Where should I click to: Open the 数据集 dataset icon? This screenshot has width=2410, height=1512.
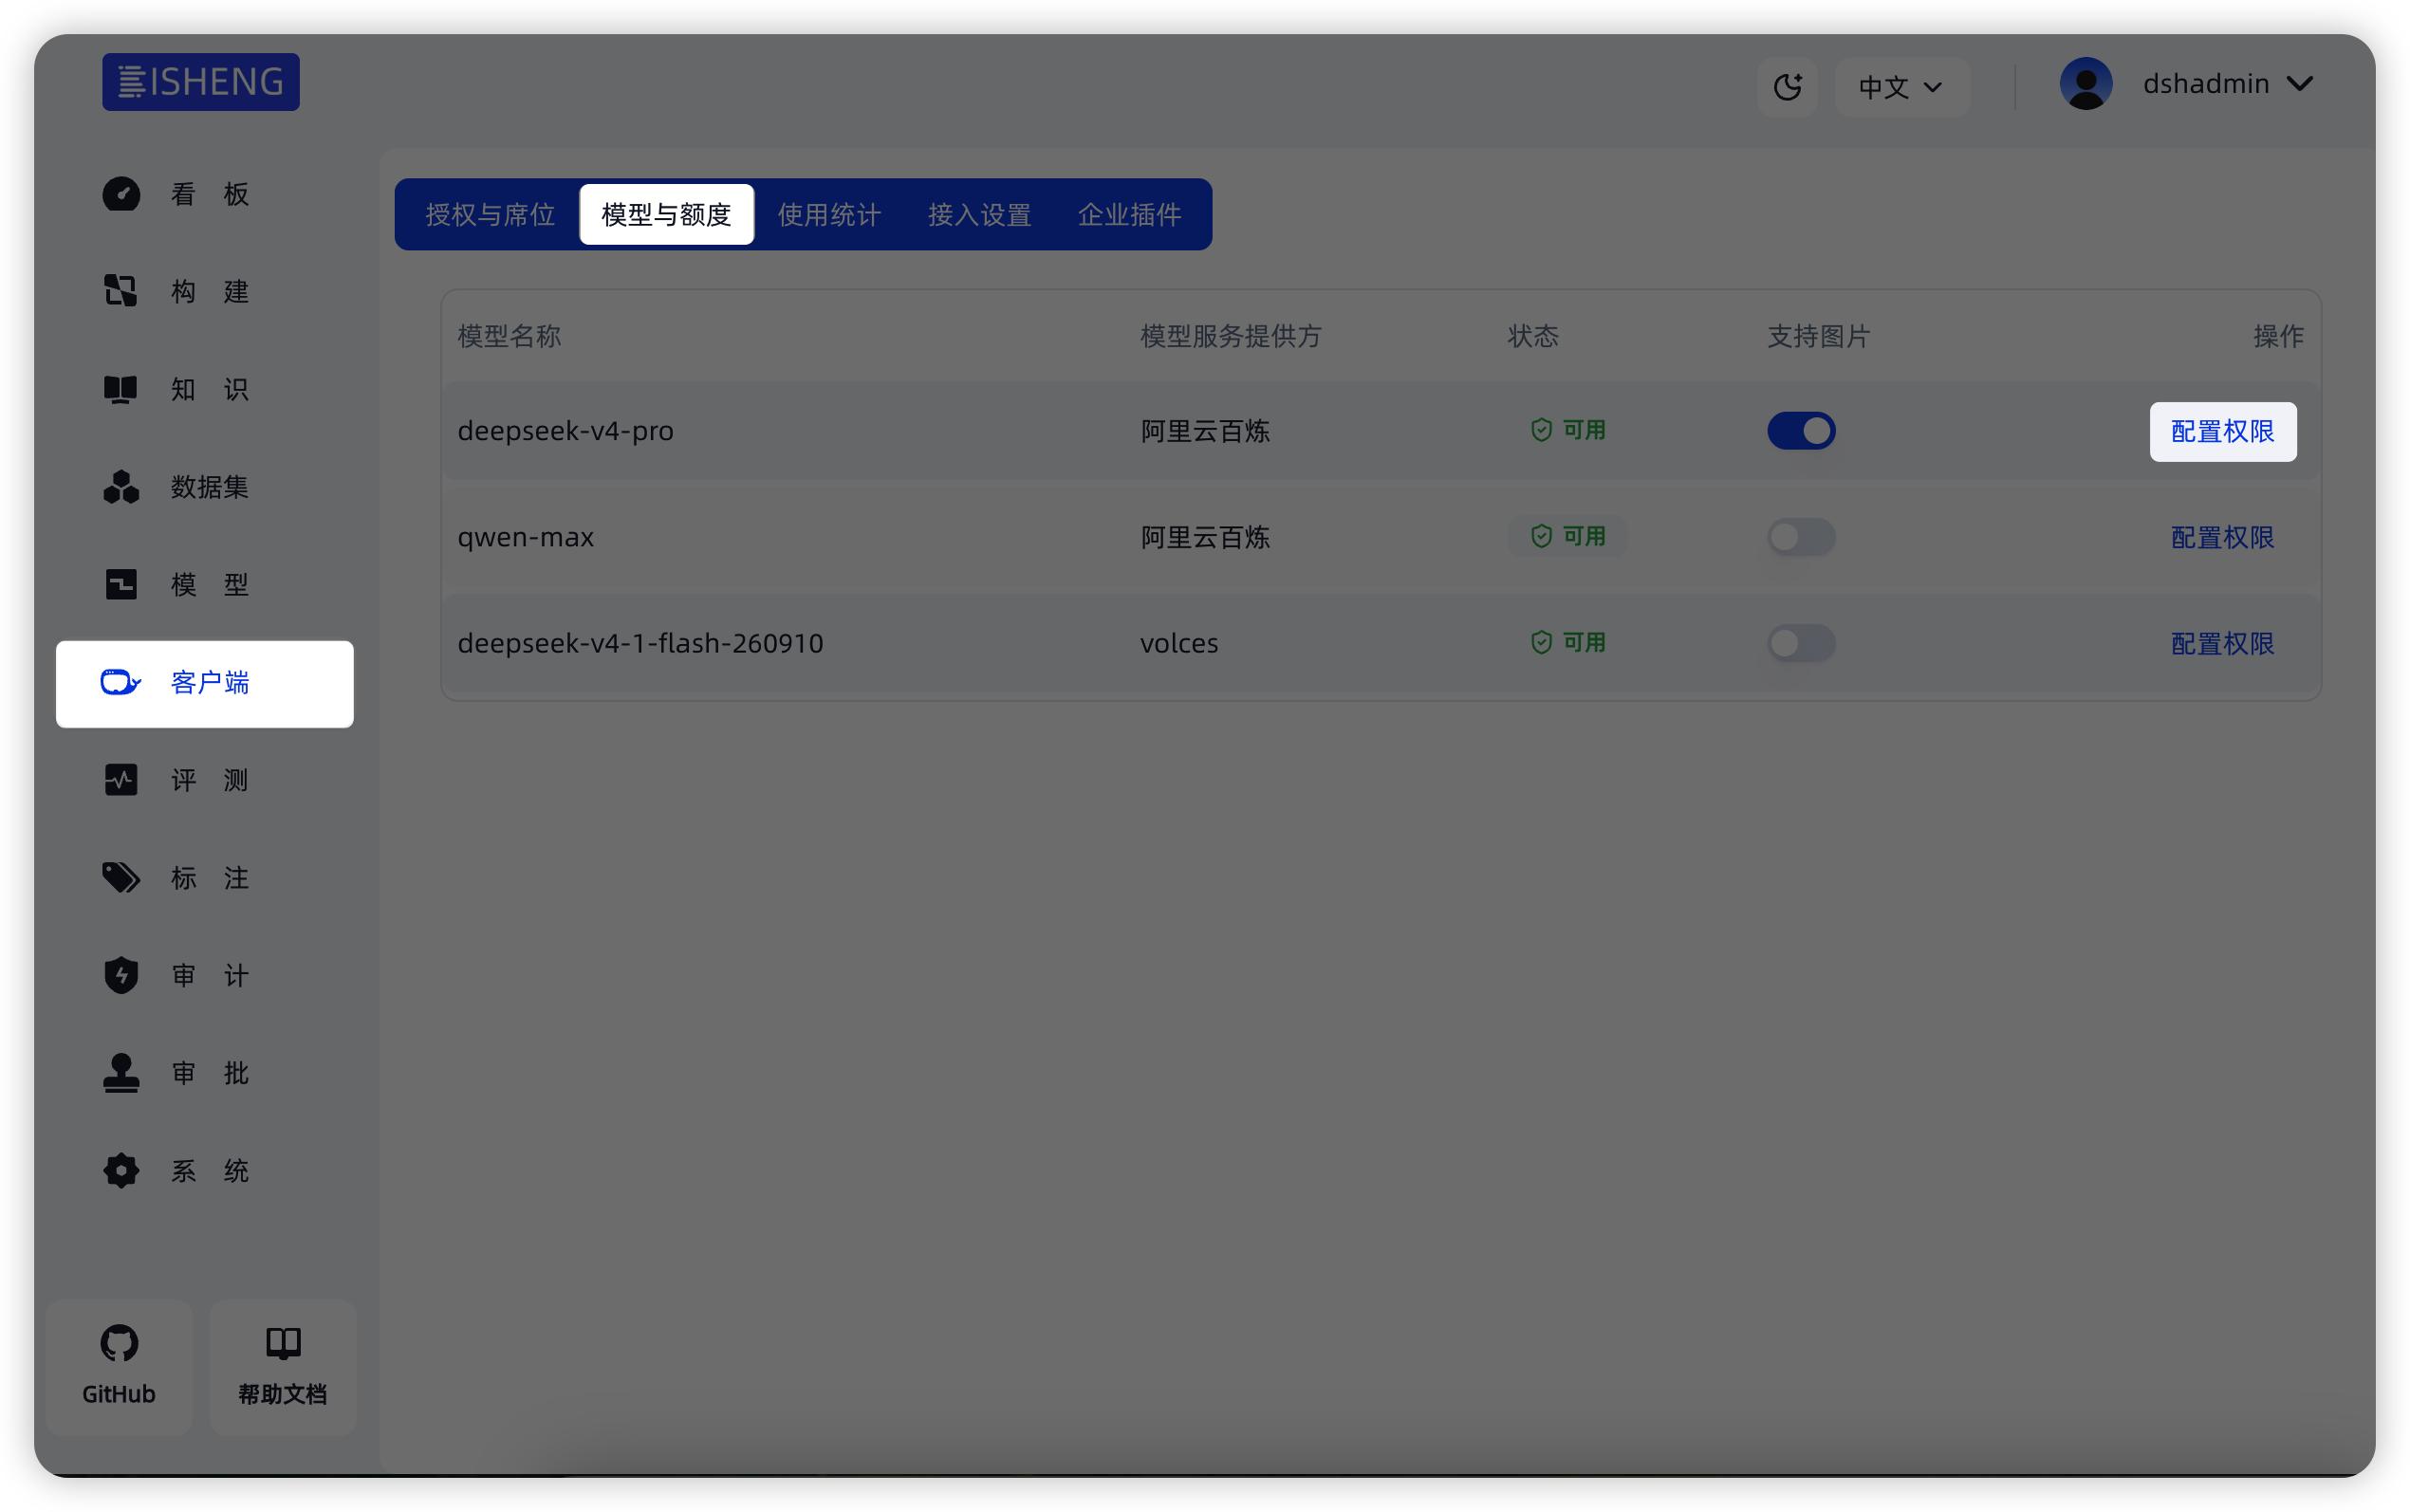point(121,487)
